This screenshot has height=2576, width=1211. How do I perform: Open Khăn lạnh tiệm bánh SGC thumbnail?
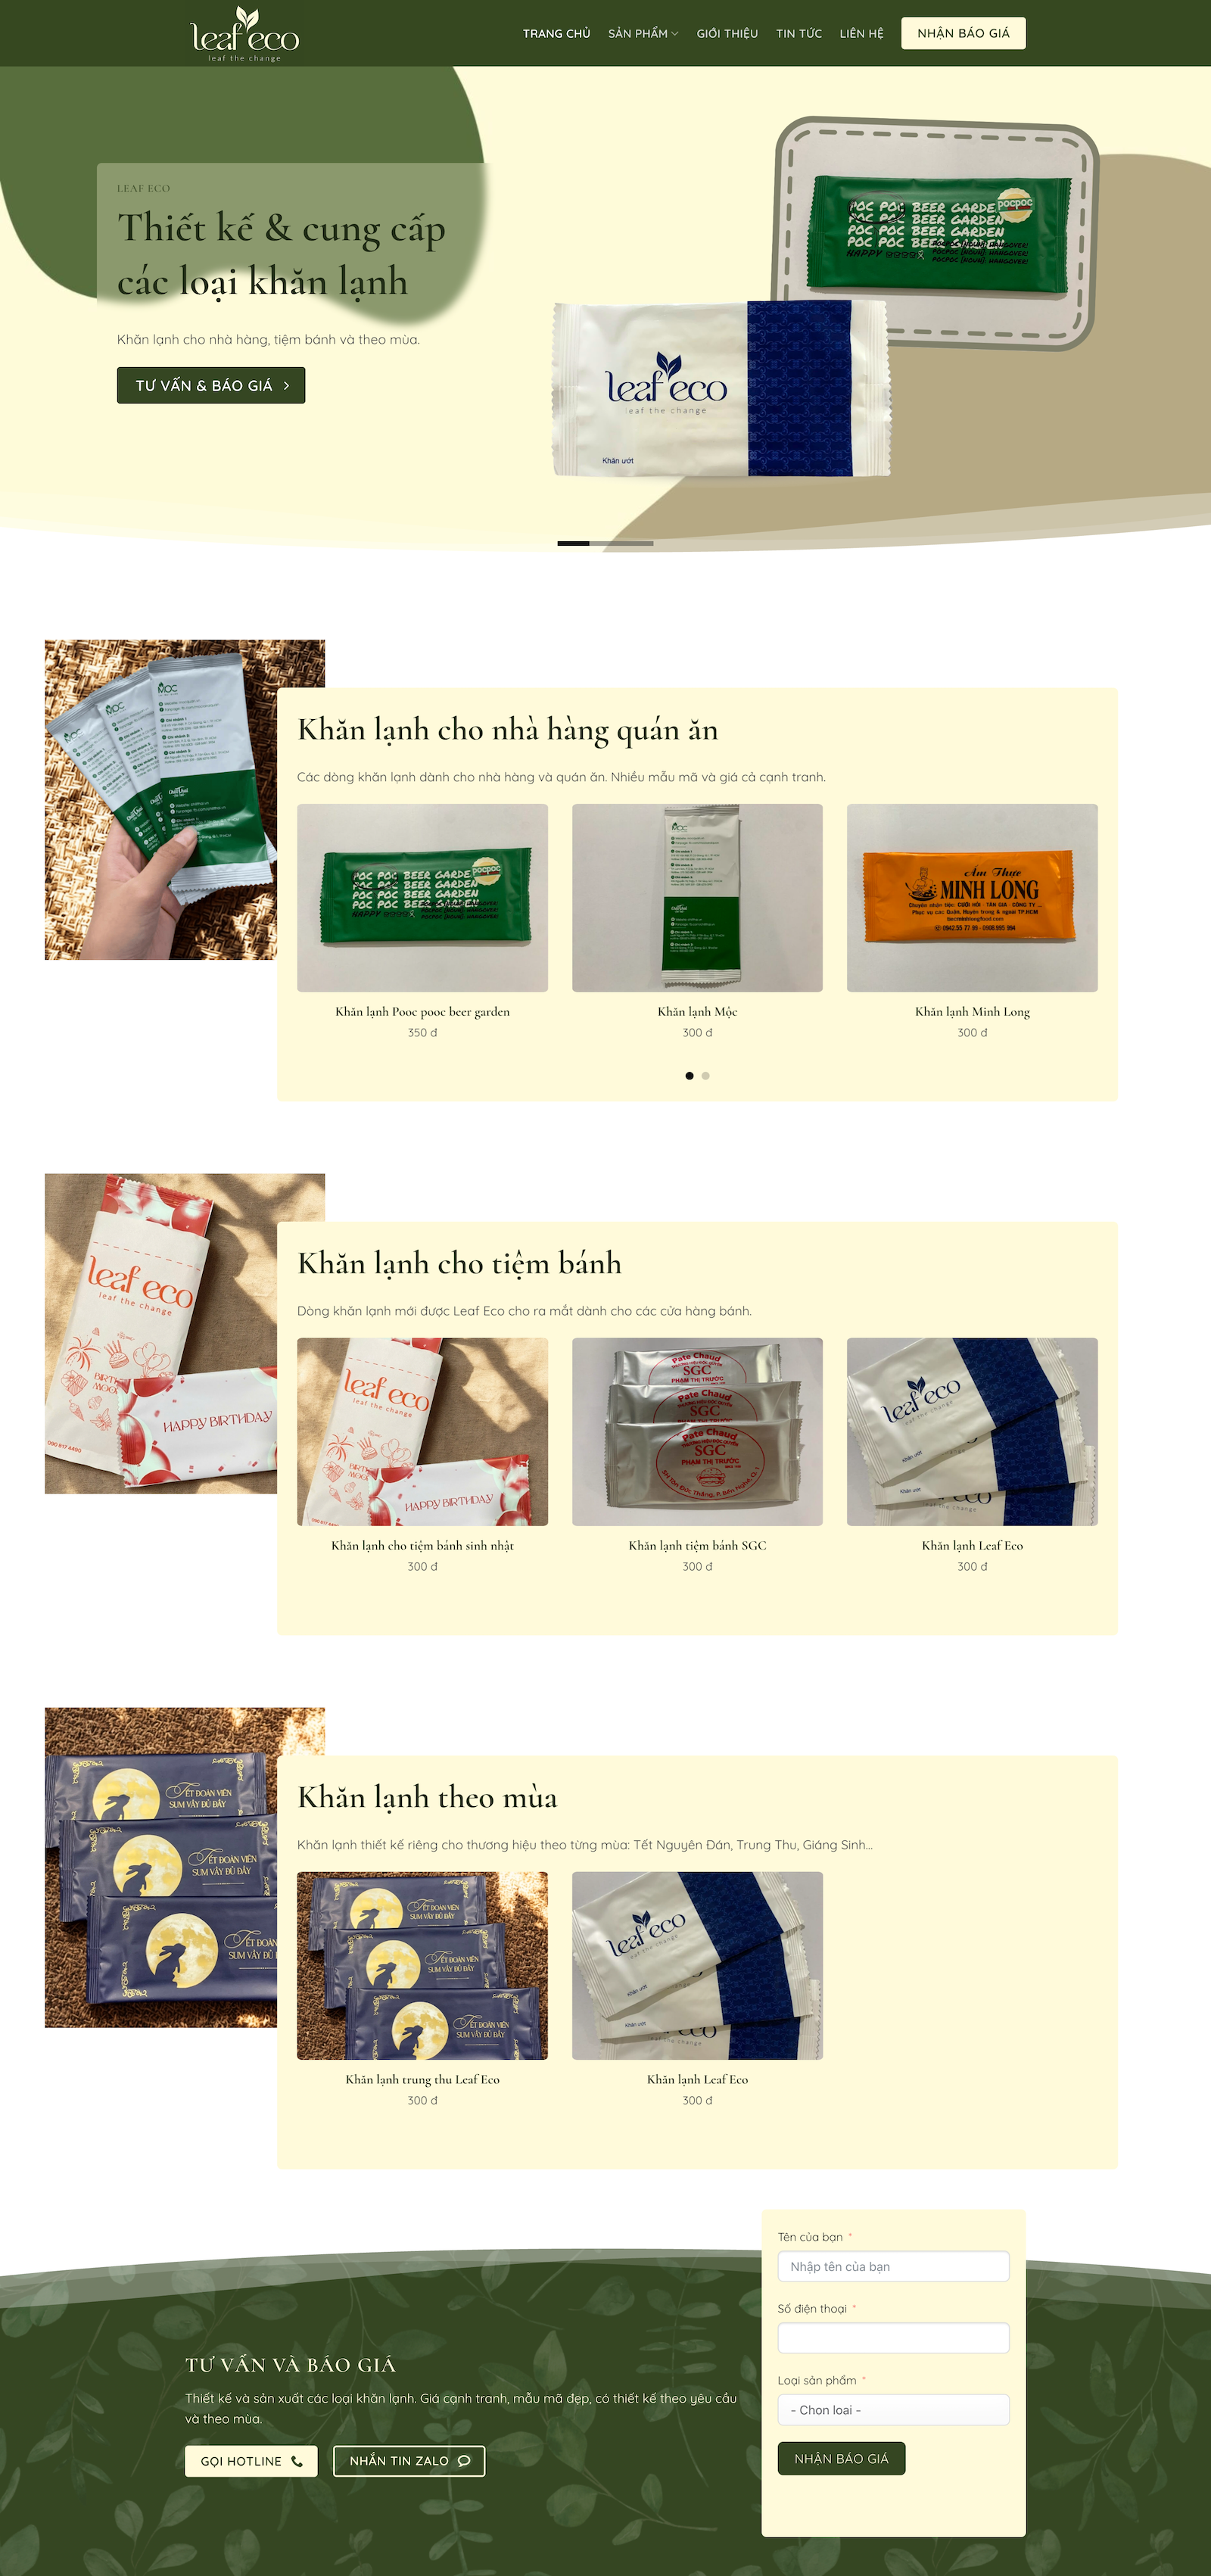pos(697,1432)
